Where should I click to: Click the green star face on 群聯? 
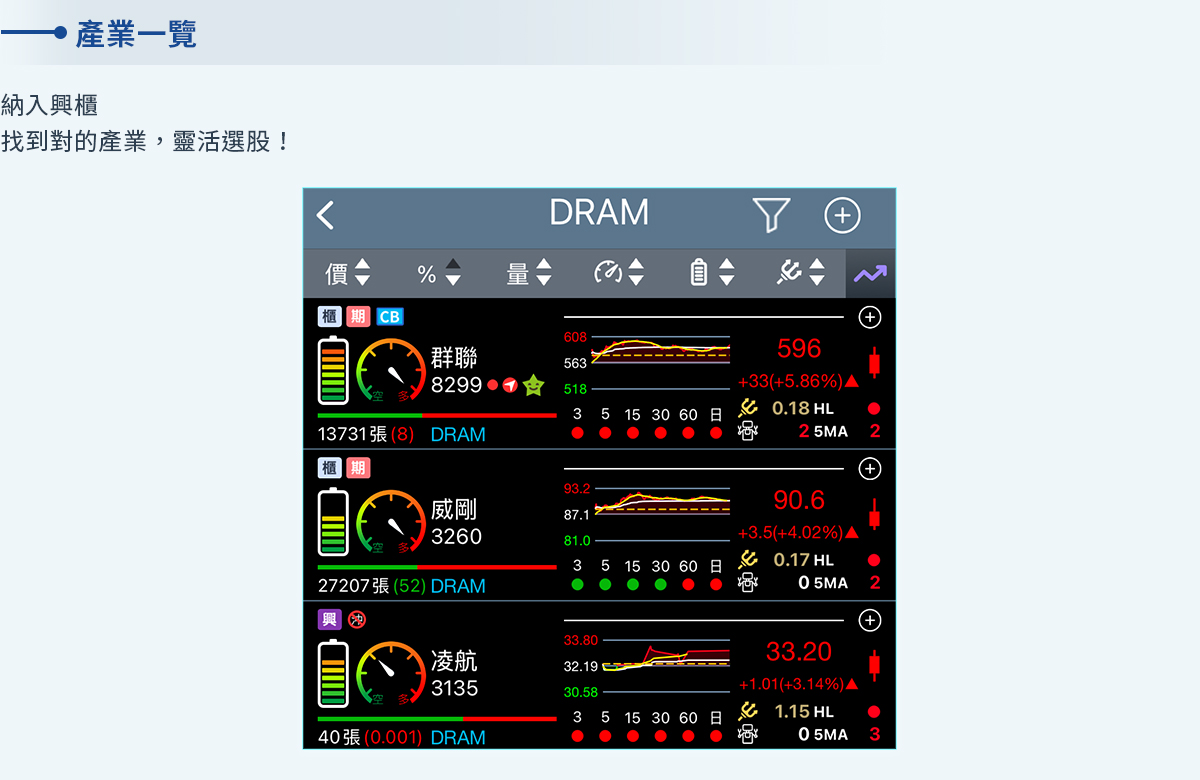[x=534, y=385]
